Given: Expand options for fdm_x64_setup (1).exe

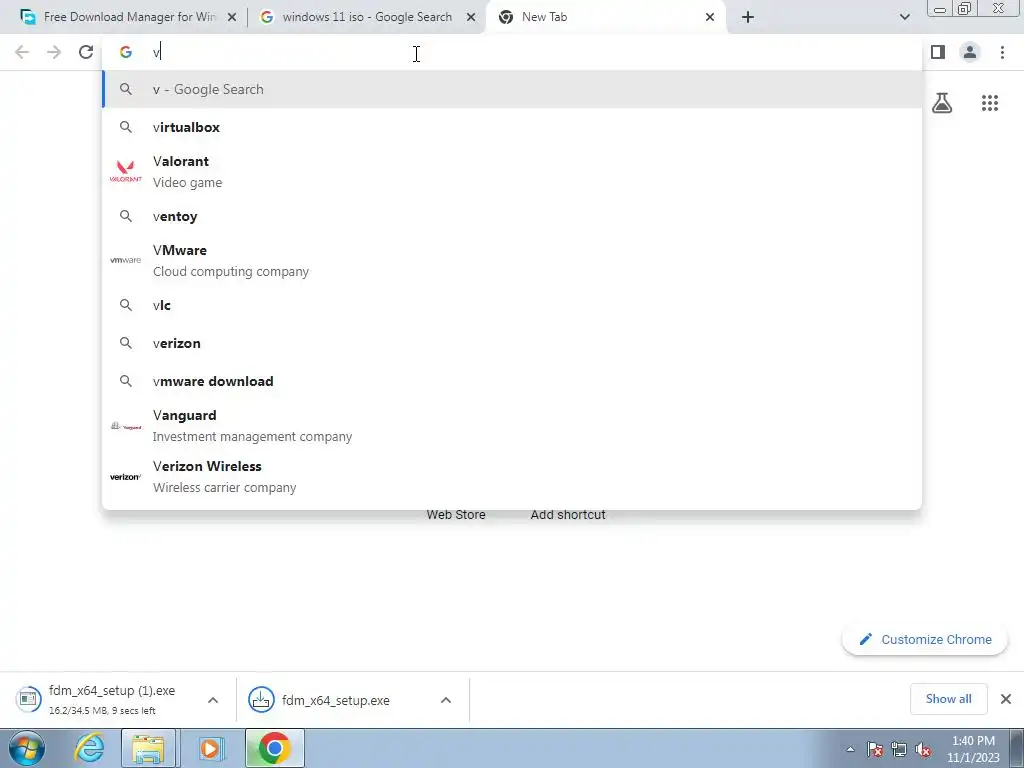Looking at the screenshot, I should (x=213, y=700).
